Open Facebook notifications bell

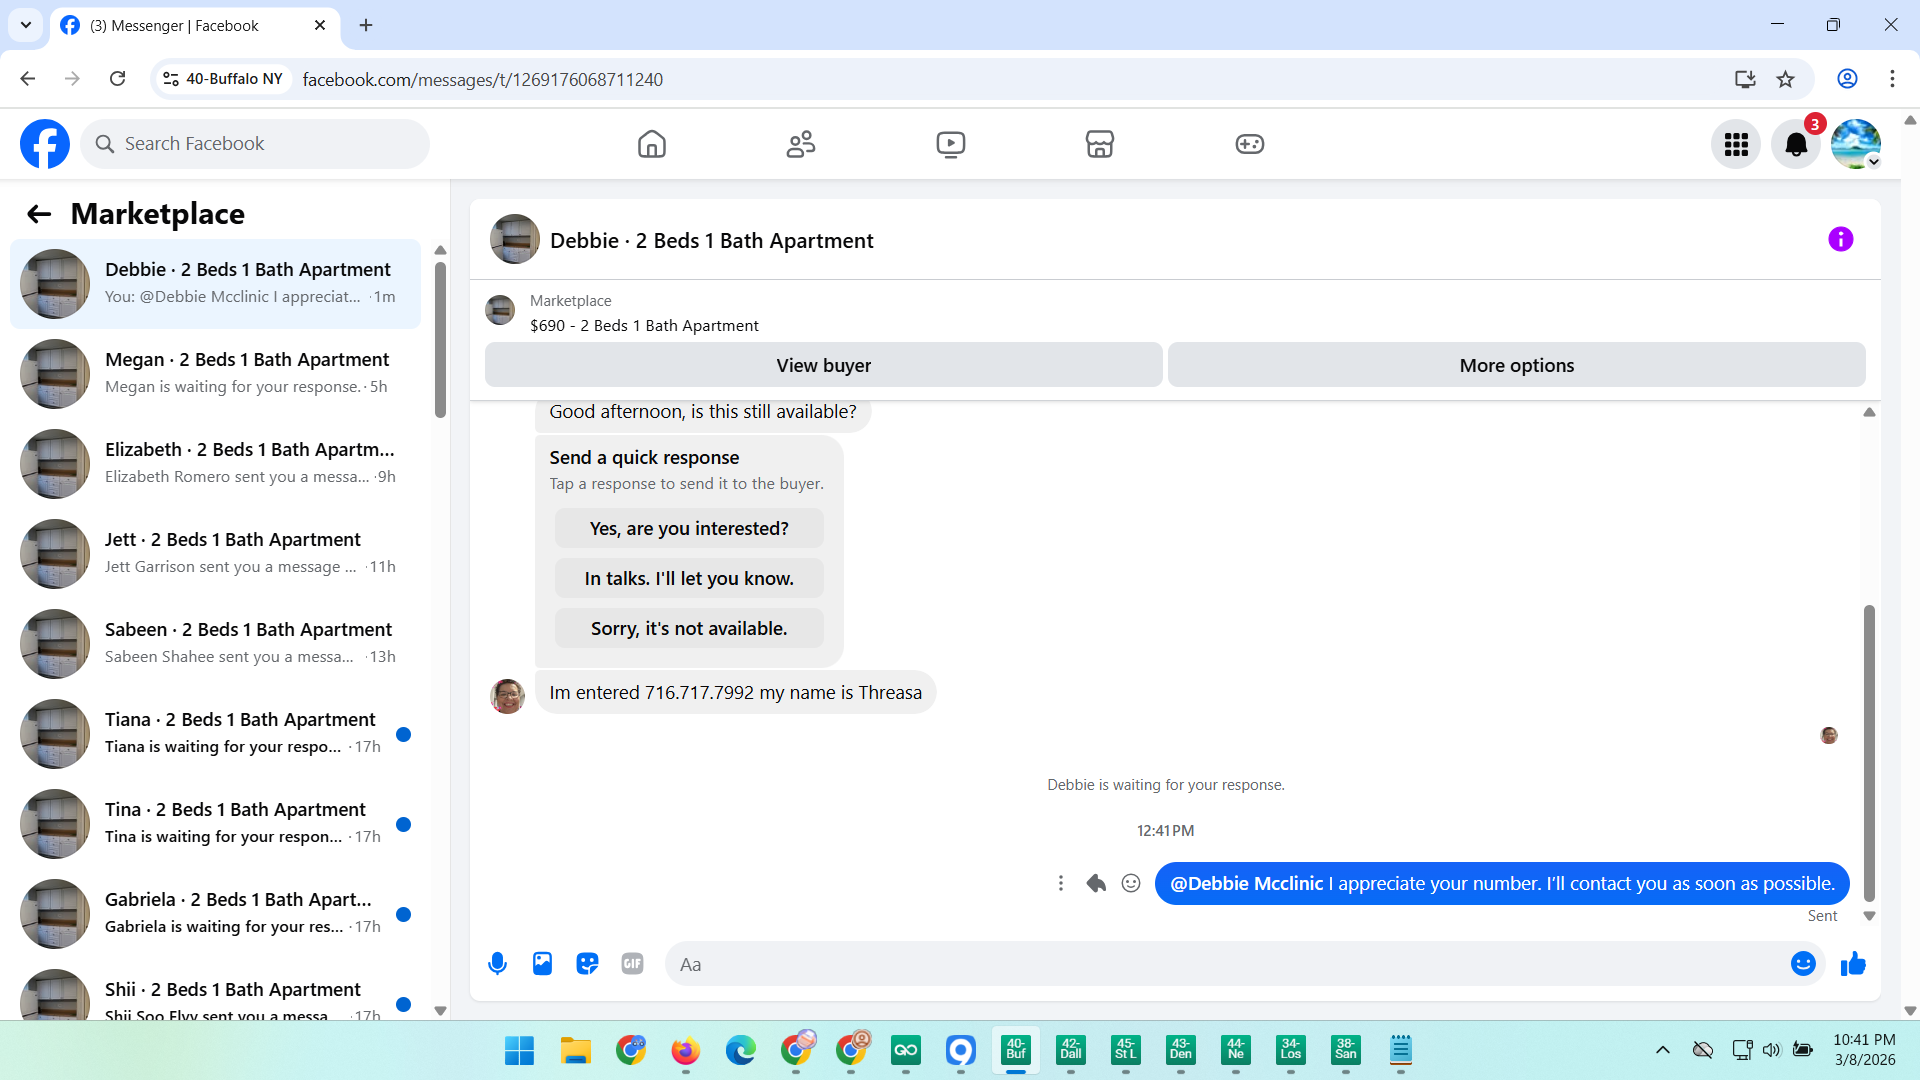pos(1796,144)
